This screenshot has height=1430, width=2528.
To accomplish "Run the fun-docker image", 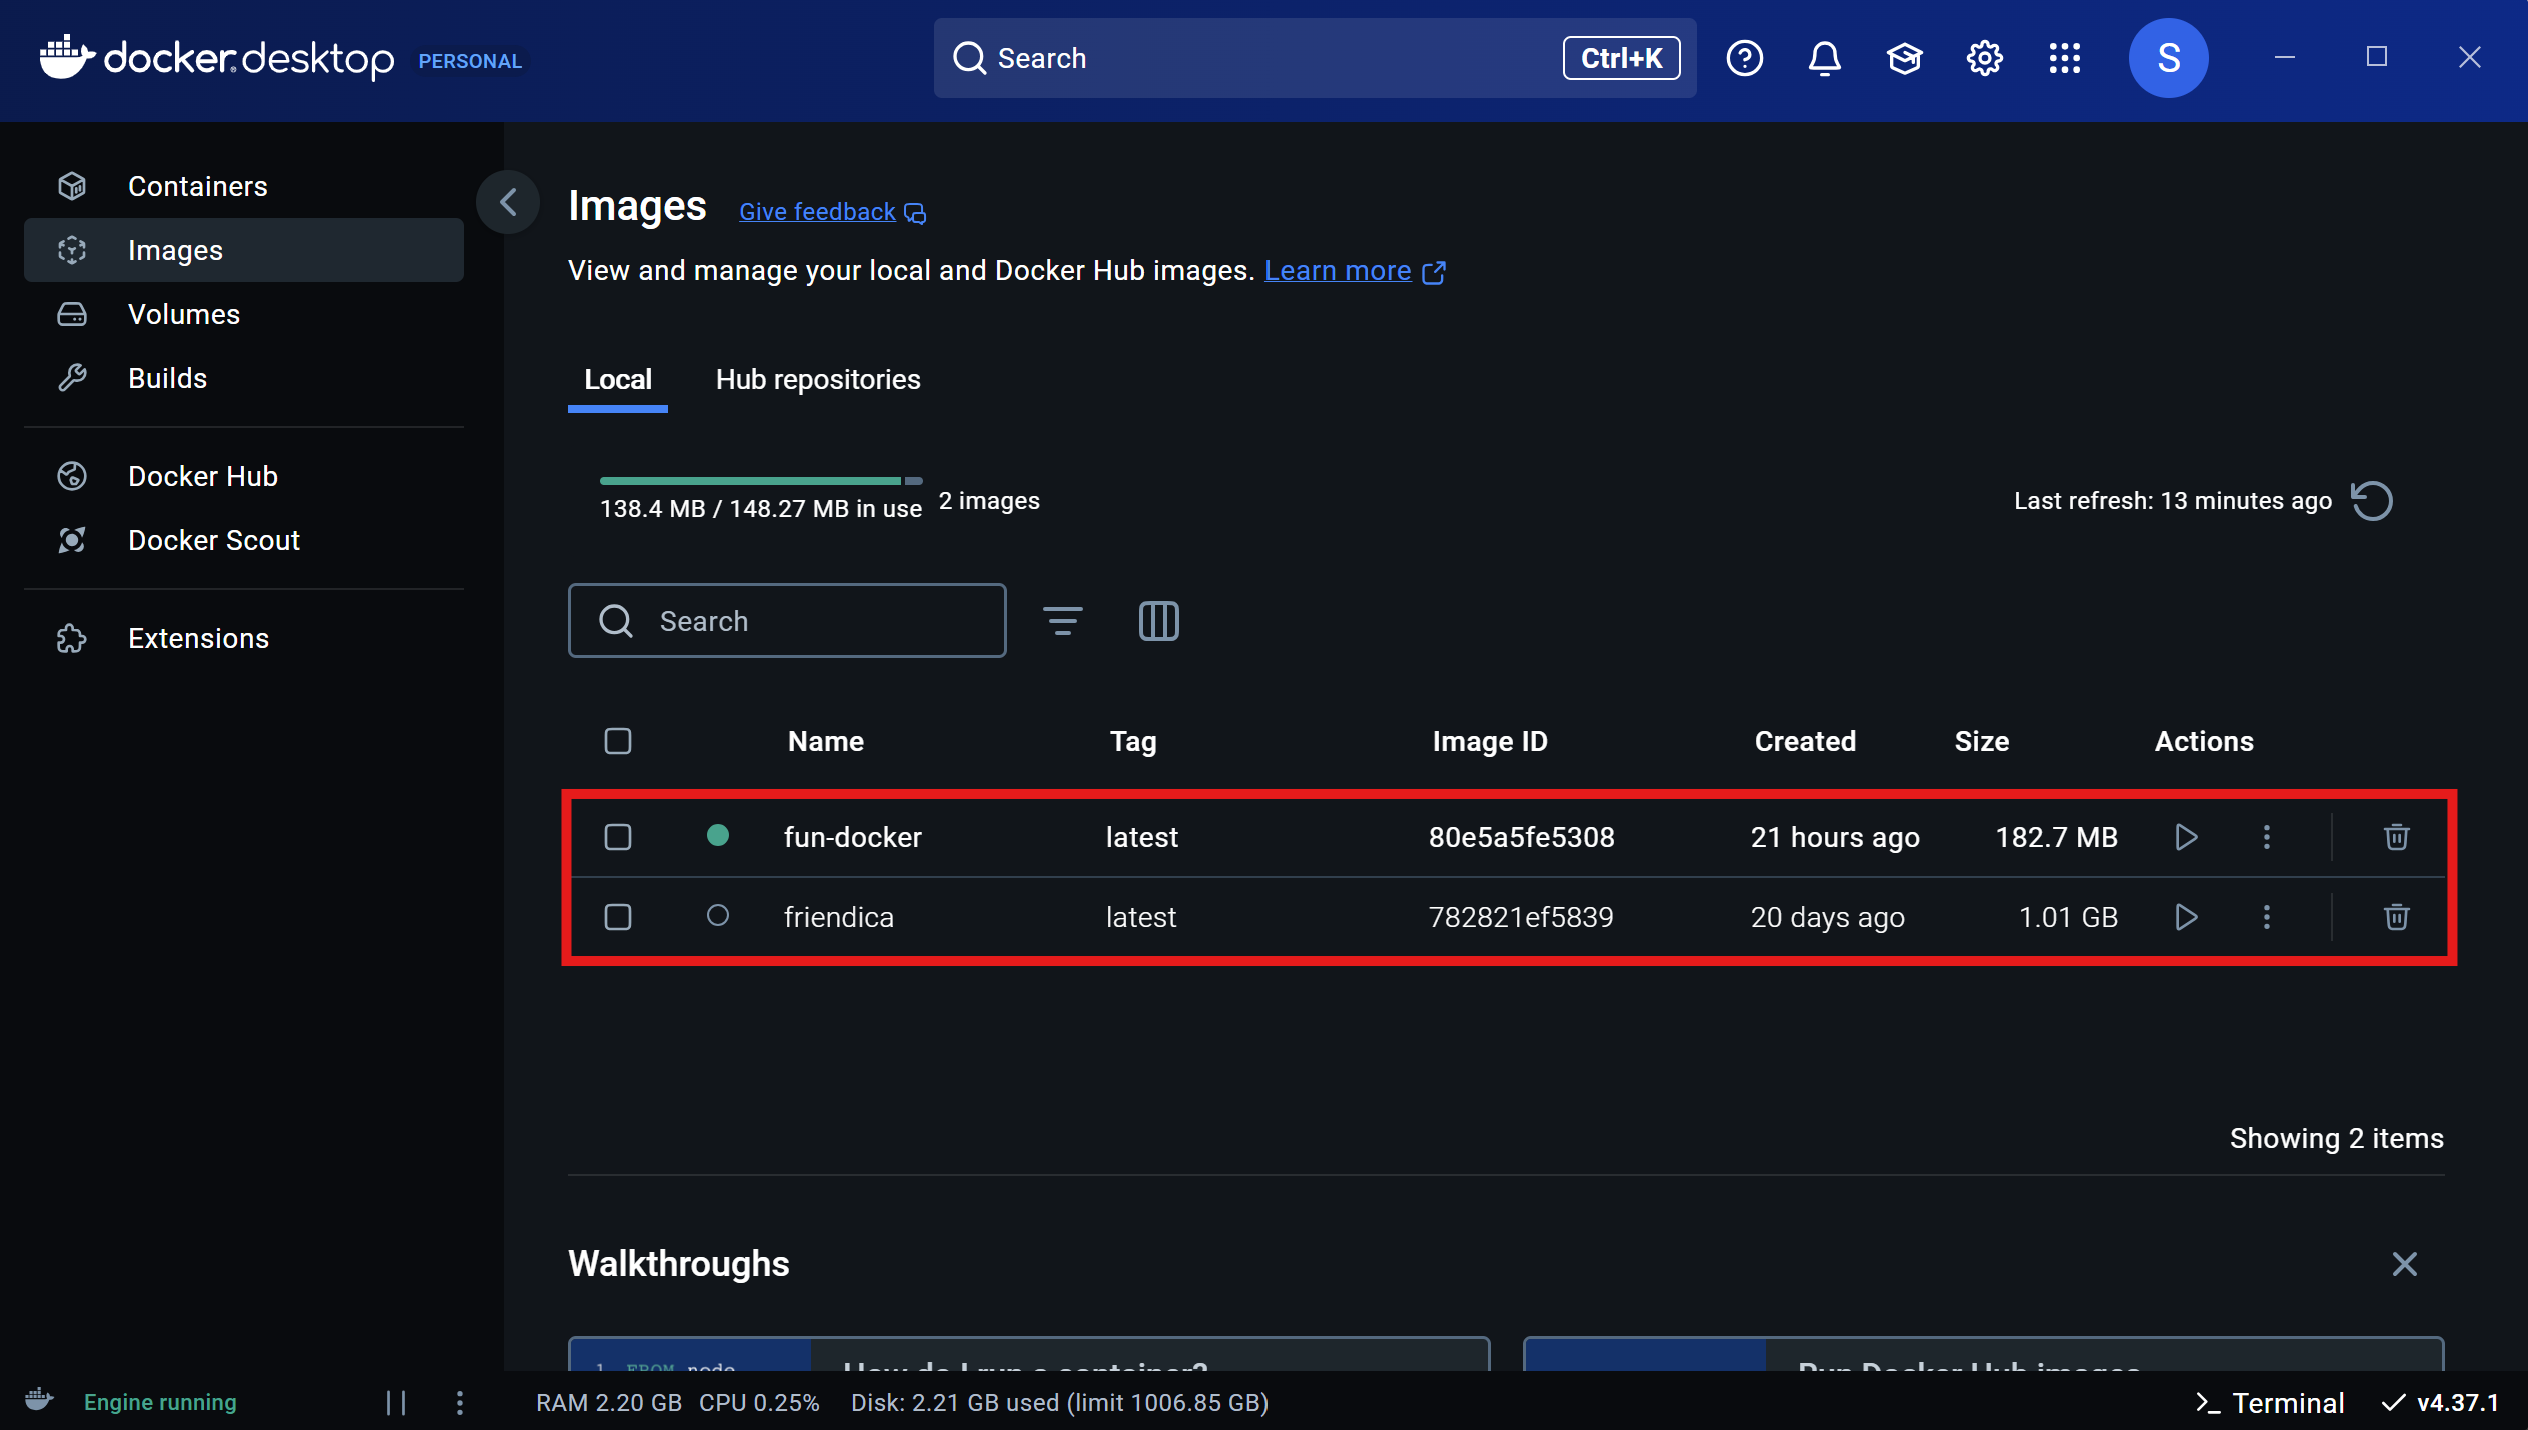I will [2186, 837].
